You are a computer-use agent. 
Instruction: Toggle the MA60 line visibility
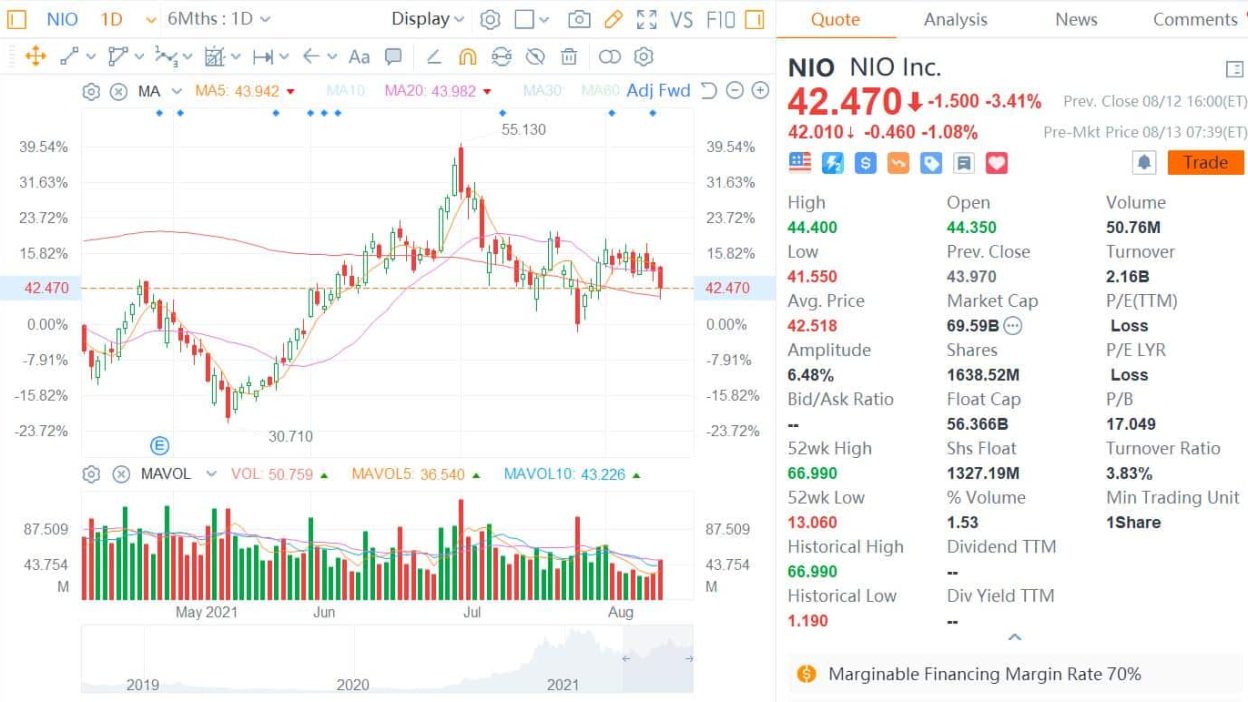(x=600, y=91)
